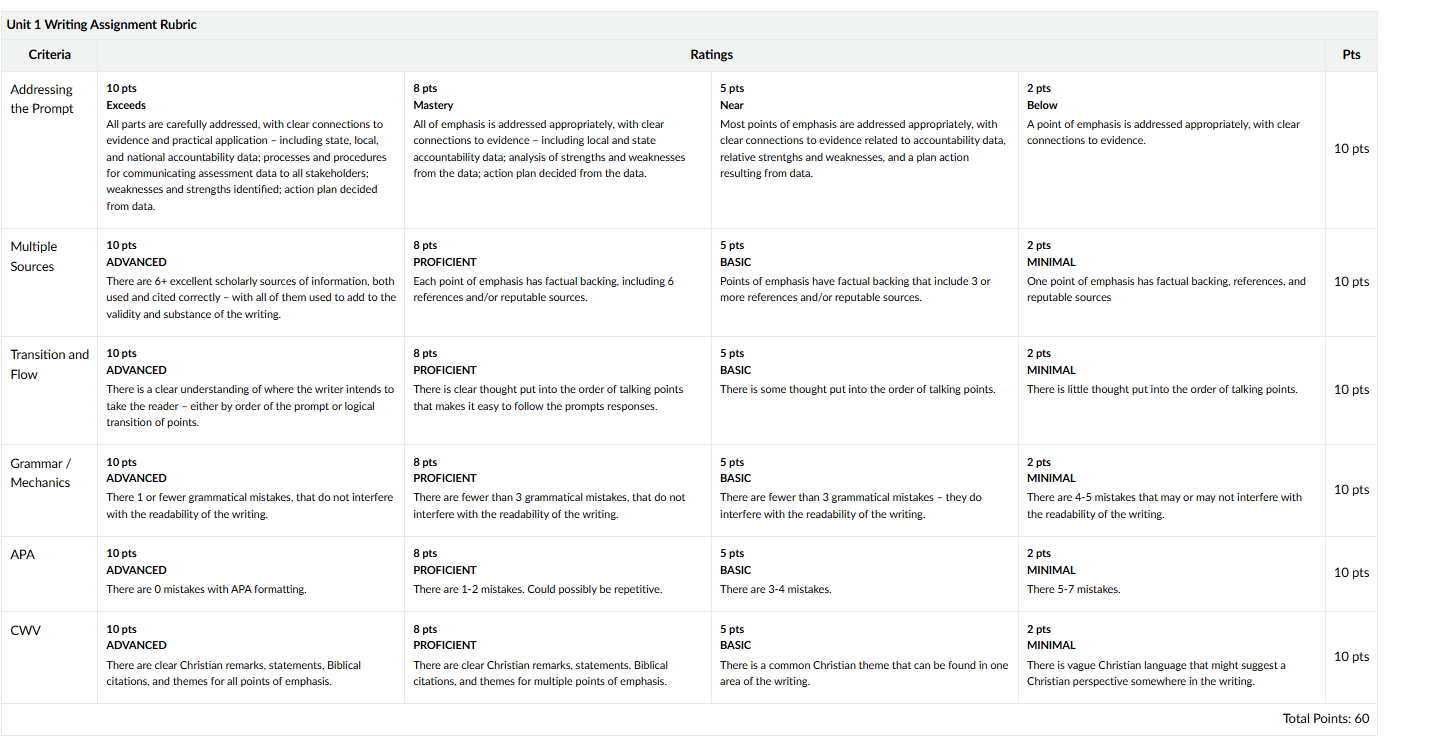Select ADVANCED rating for CWV criterion
Viewport: 1444px width, 749px height.
[x=251, y=657]
